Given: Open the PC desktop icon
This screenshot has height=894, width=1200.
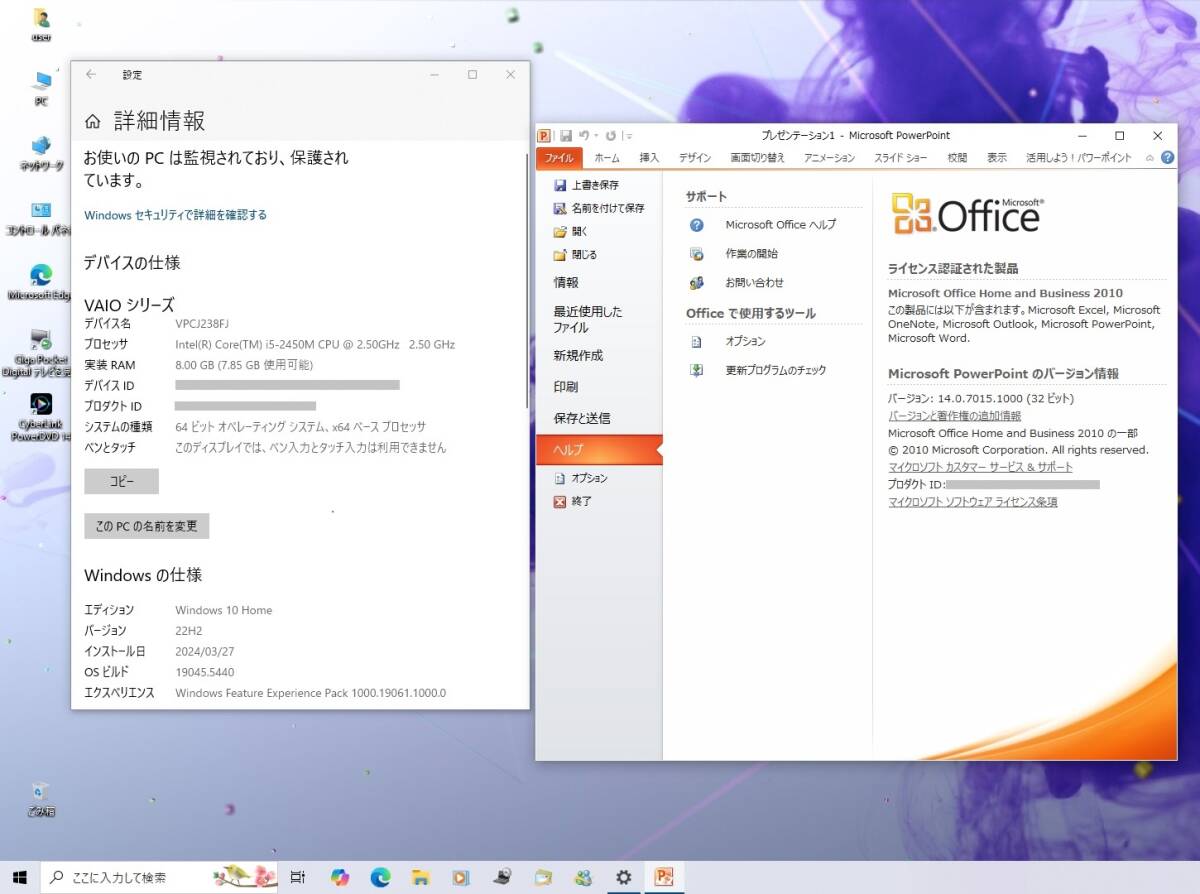Looking at the screenshot, I should (41, 88).
